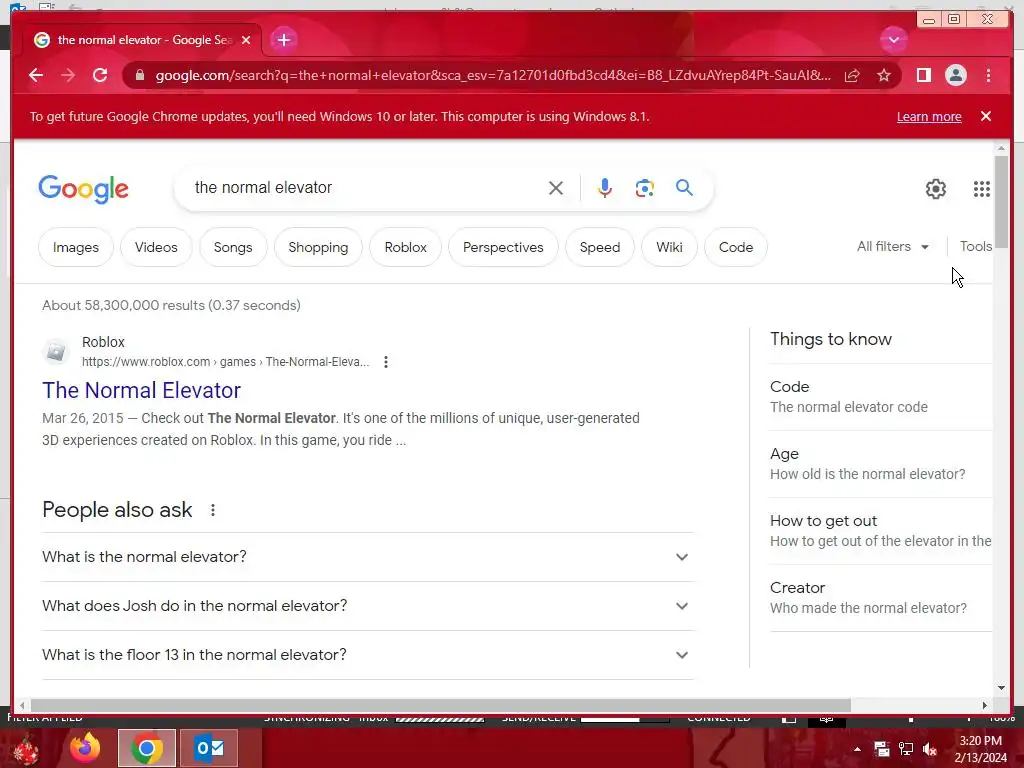Open Outlook from the taskbar
This screenshot has height=768, width=1024.
[x=209, y=748]
